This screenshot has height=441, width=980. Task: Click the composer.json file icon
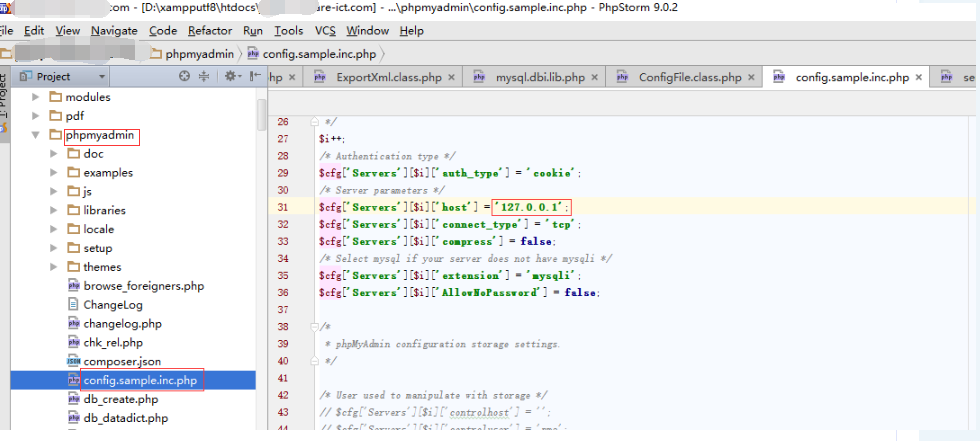pyautogui.click(x=73, y=361)
